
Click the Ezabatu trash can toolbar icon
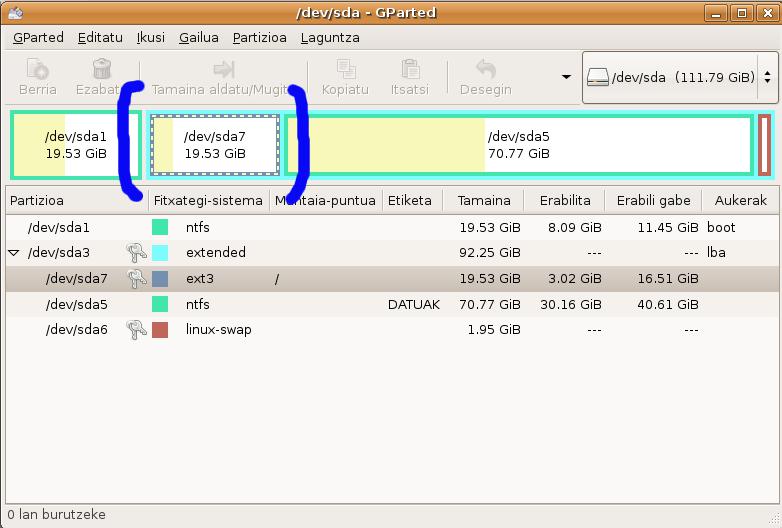click(101, 69)
